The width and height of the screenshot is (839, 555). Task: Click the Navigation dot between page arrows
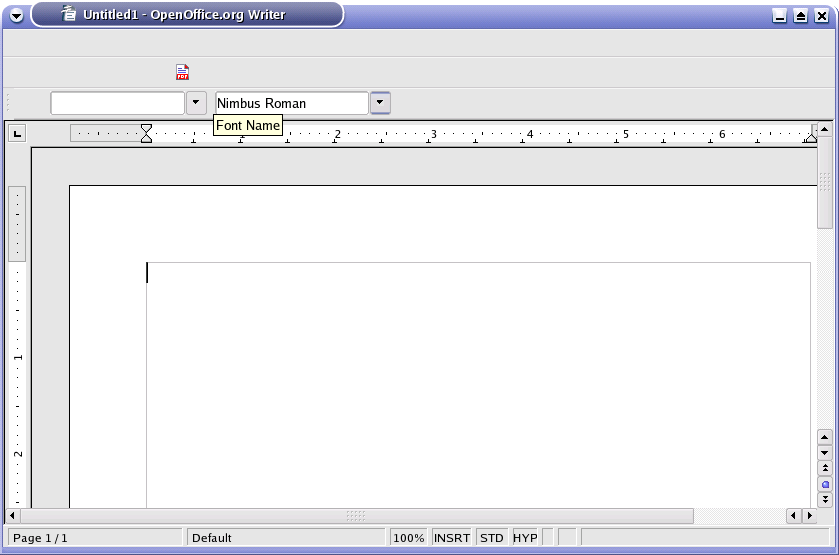point(825,483)
